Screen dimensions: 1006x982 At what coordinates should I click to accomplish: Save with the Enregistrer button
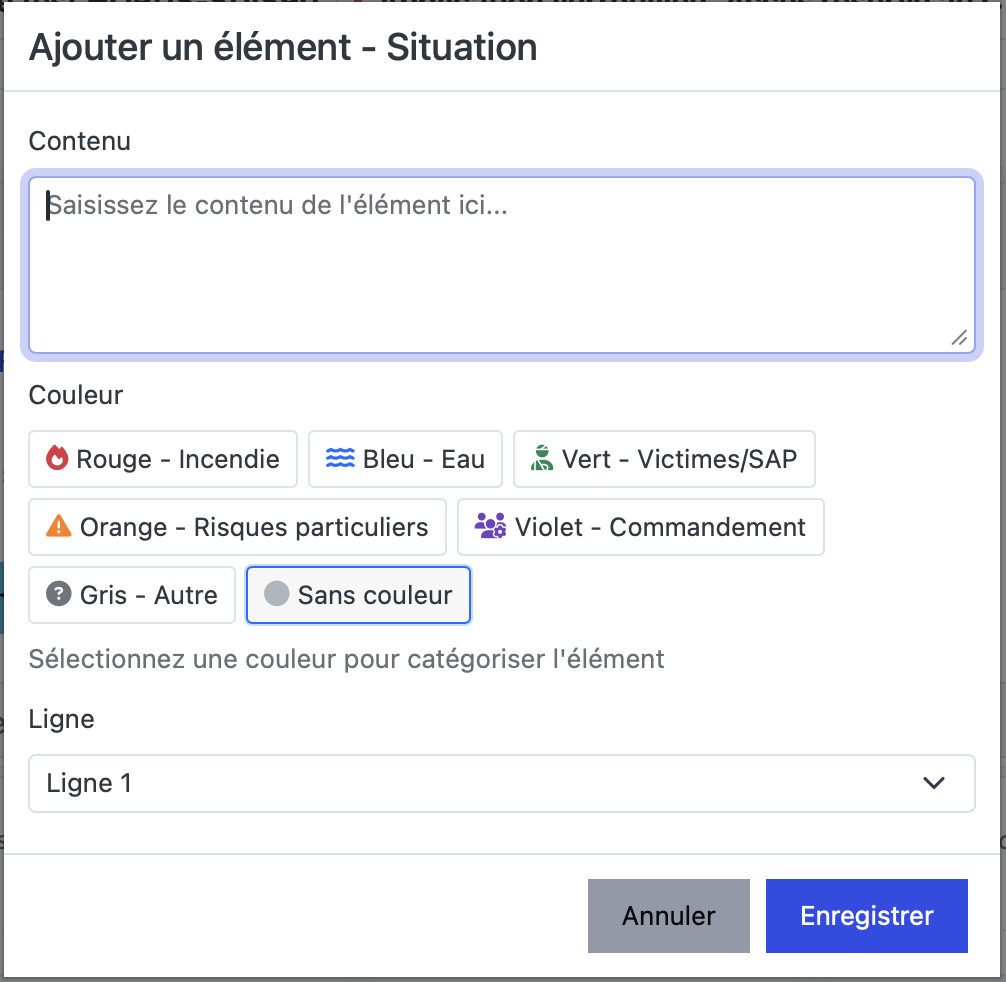(866, 916)
